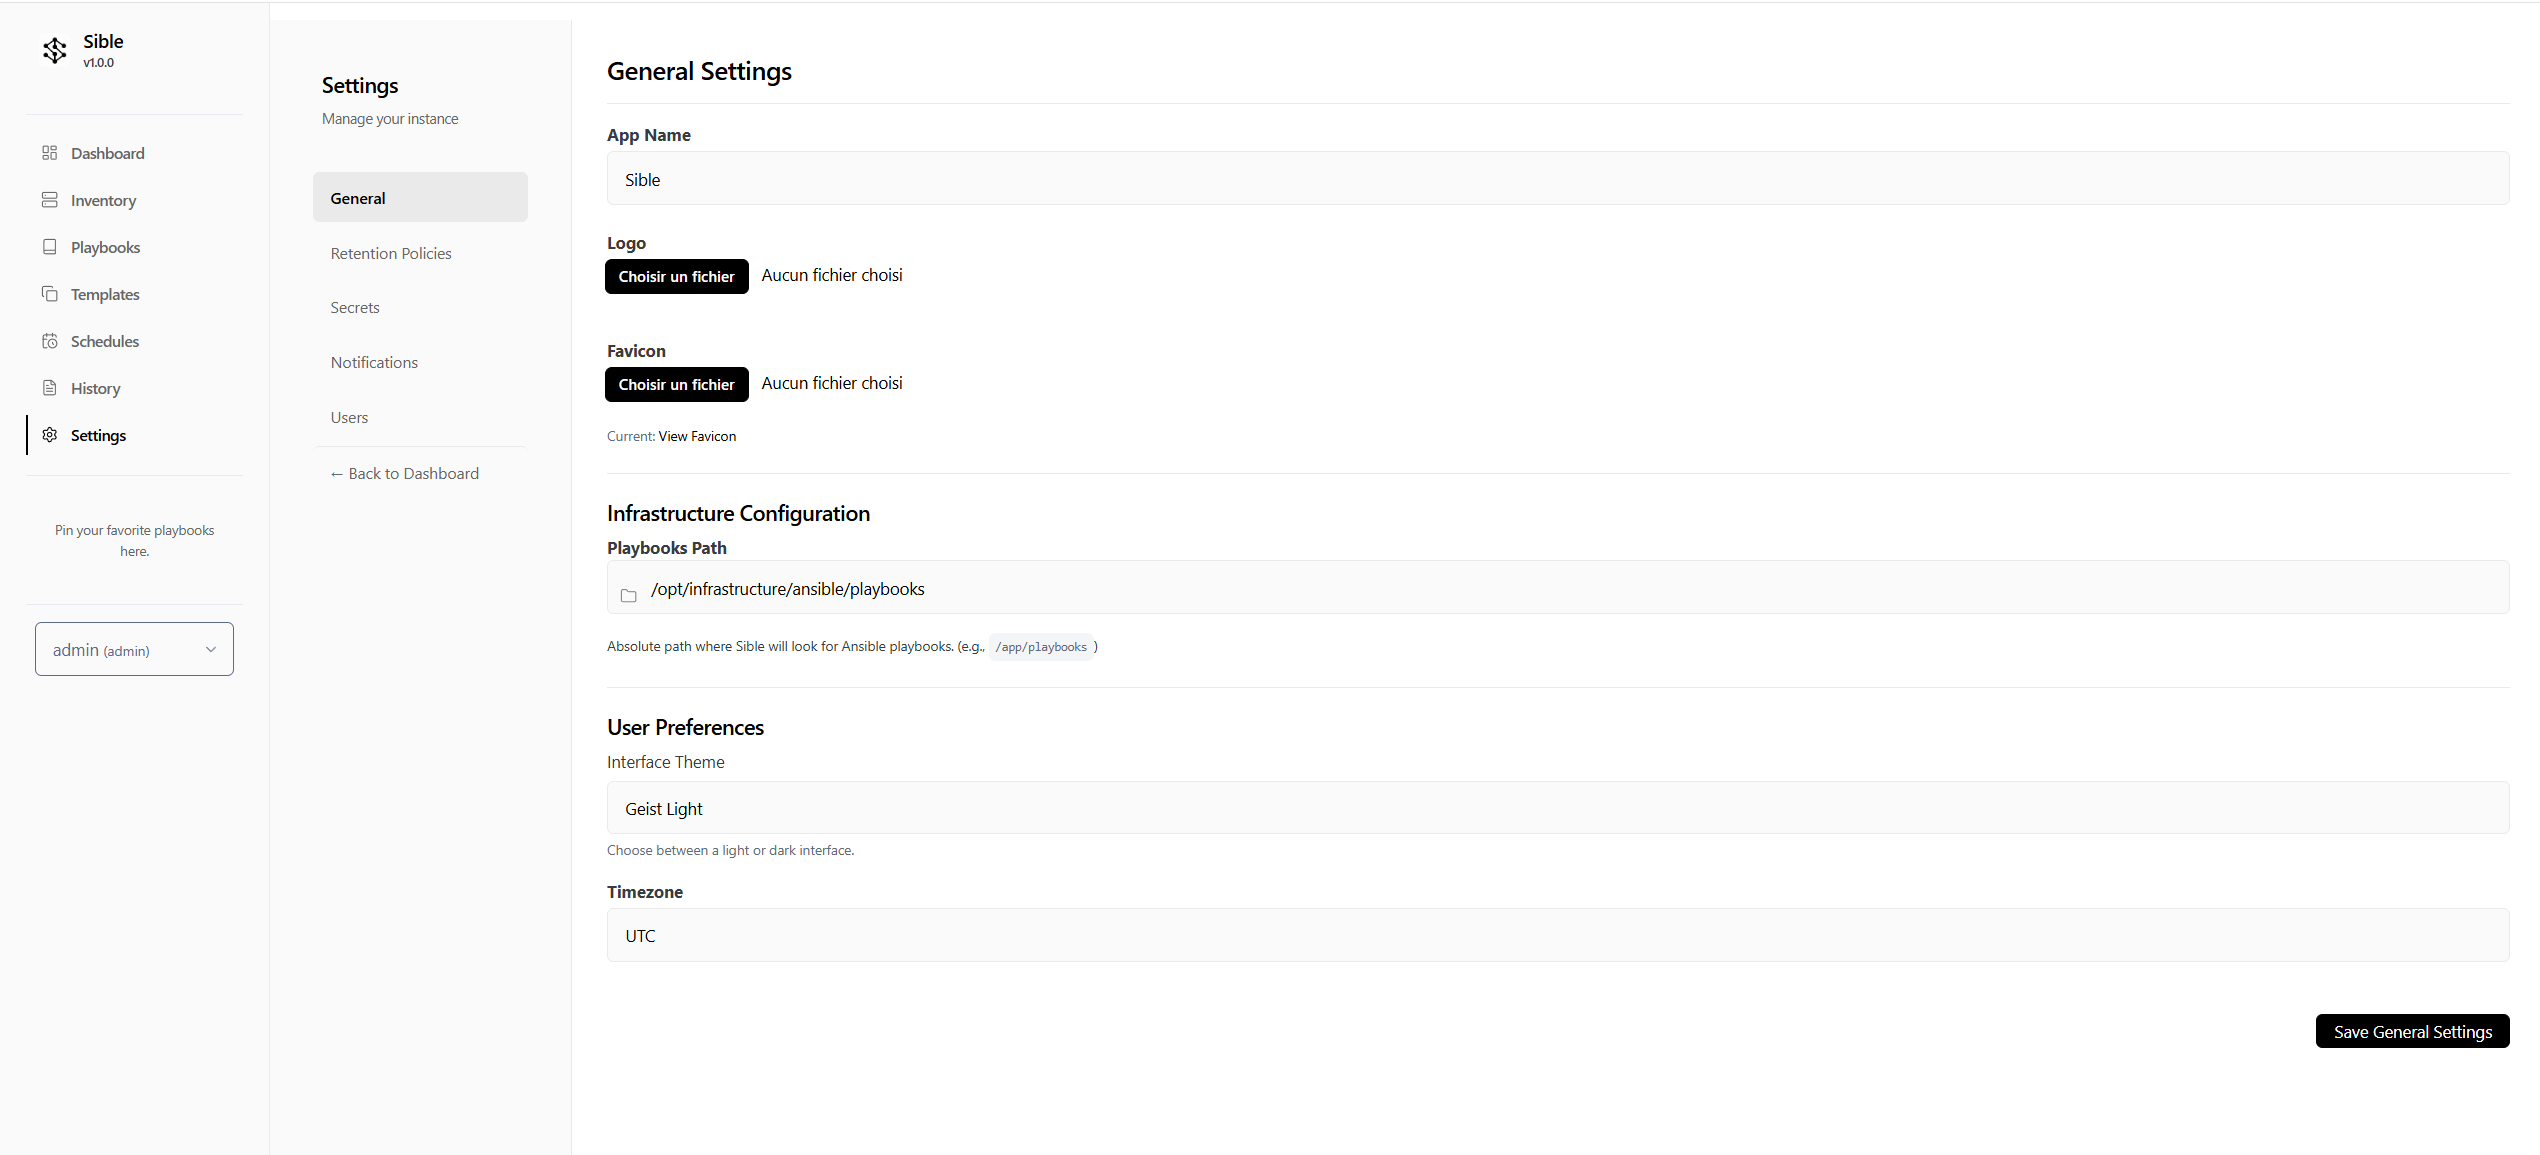Go to the Notifications settings section
Image resolution: width=2540 pixels, height=1155 pixels.
click(x=374, y=362)
